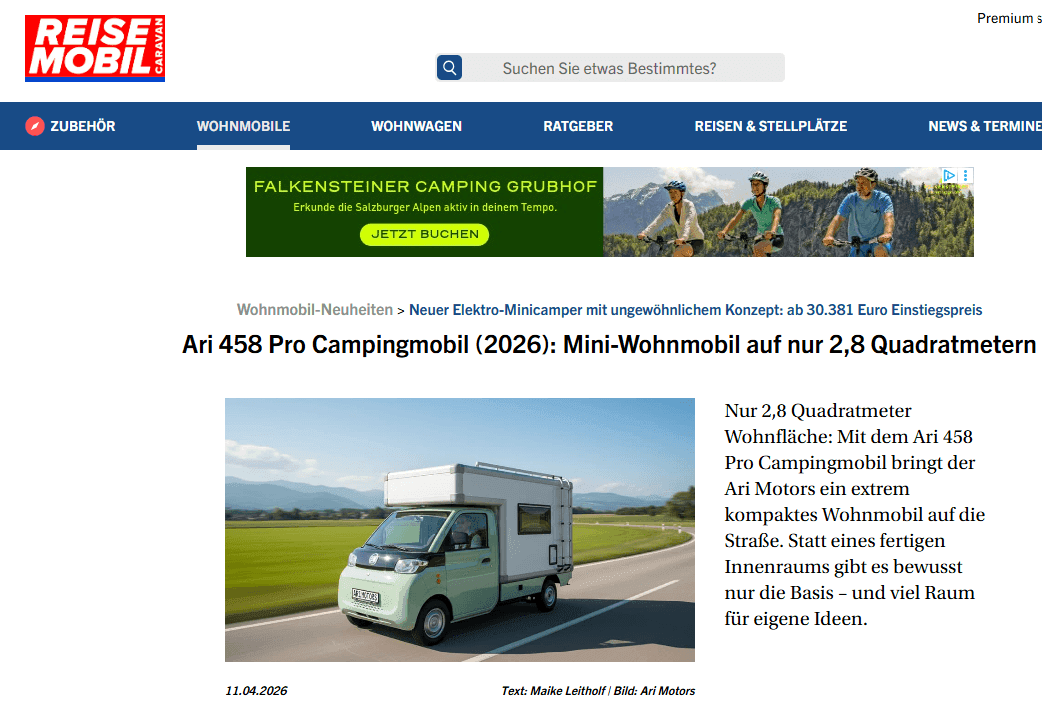Click the Ari 458 Pro Campingmobil headline
Viewport: 1042px width, 716px height.
click(x=609, y=344)
